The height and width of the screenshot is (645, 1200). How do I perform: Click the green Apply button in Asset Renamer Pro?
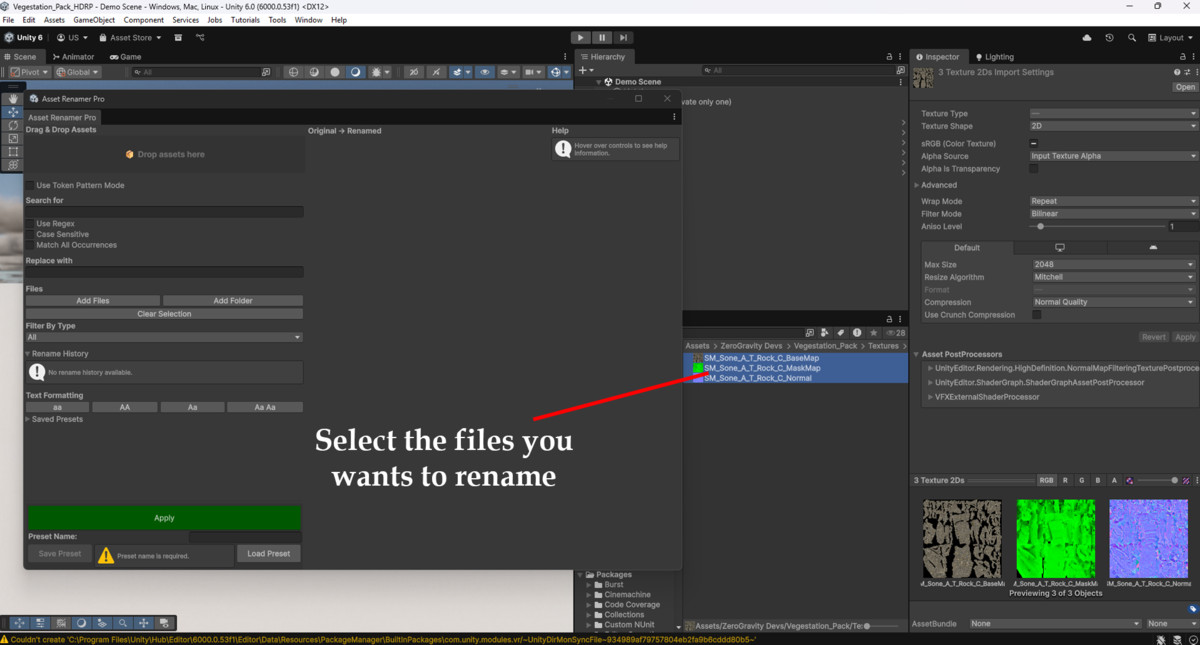[163, 518]
